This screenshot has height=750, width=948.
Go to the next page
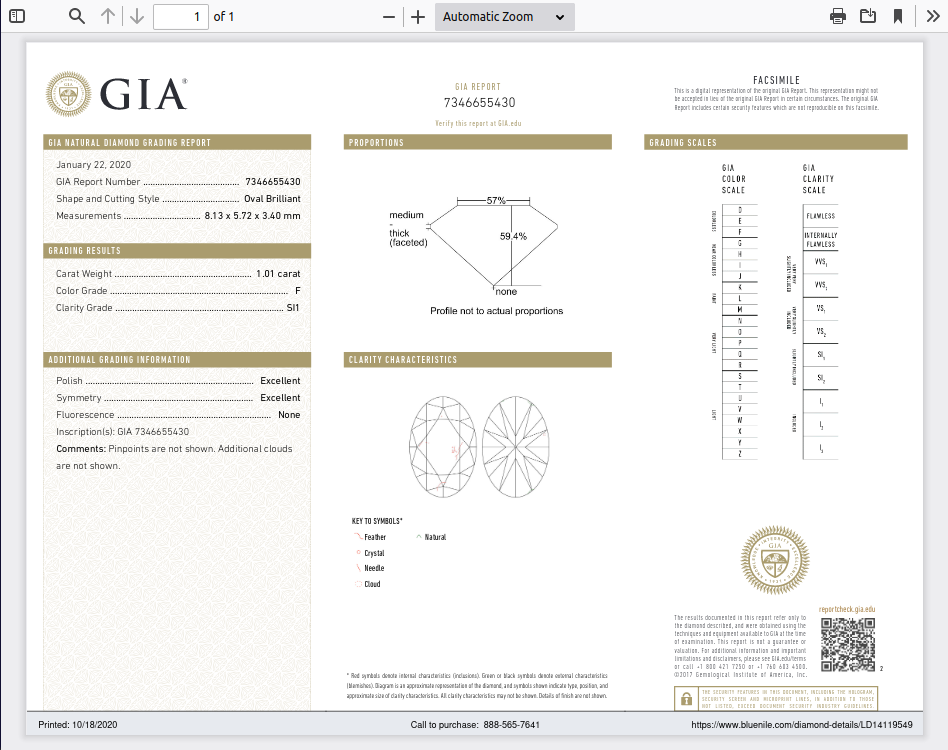[137, 16]
